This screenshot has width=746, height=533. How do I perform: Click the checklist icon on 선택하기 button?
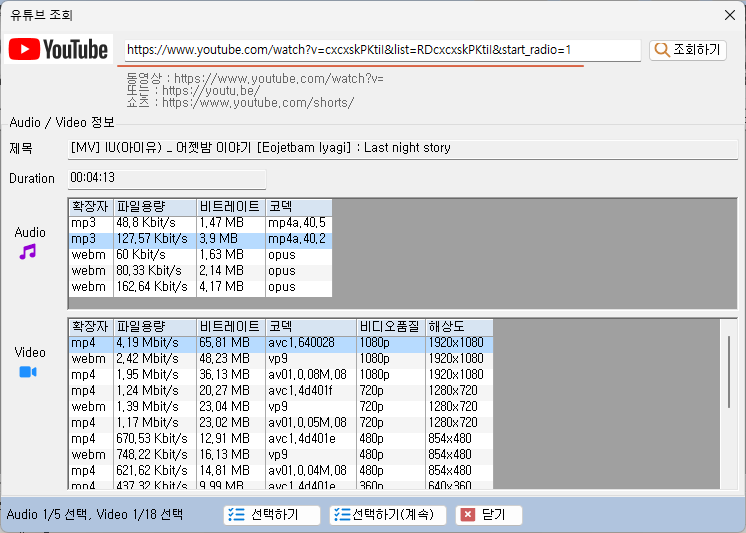pyautogui.click(x=236, y=514)
